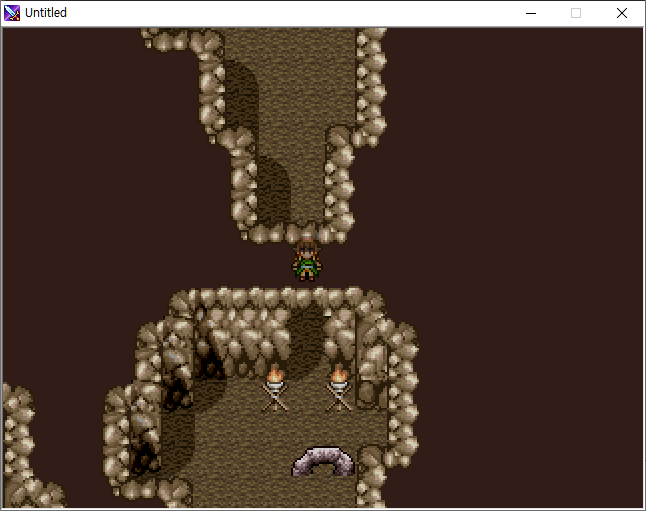Image resolution: width=646 pixels, height=511 pixels.
Task: Click the left flaming torch brazier
Action: click(275, 388)
